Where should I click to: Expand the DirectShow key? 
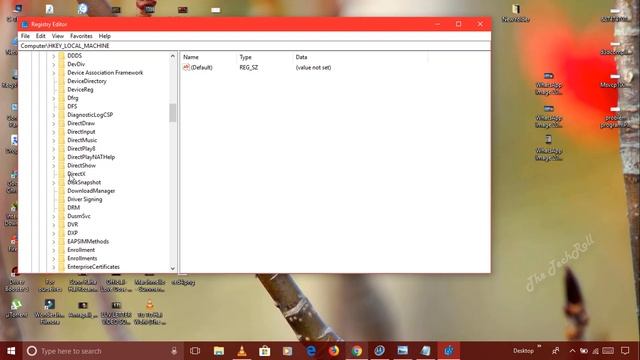coord(53,166)
